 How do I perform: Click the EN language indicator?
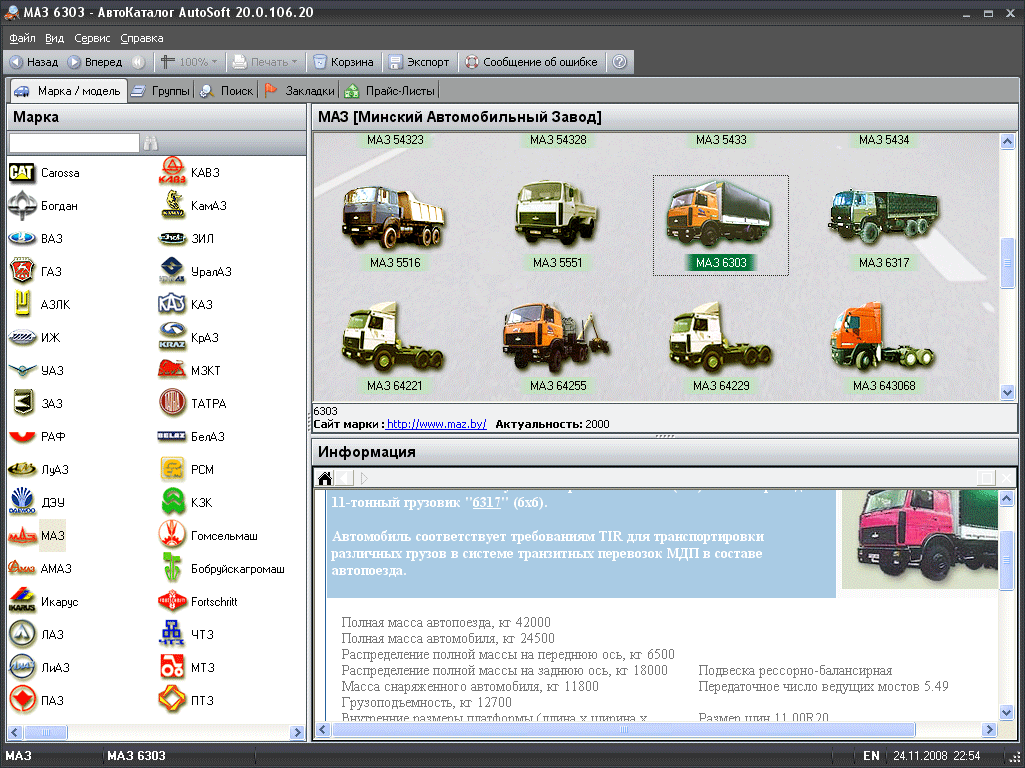click(871, 756)
